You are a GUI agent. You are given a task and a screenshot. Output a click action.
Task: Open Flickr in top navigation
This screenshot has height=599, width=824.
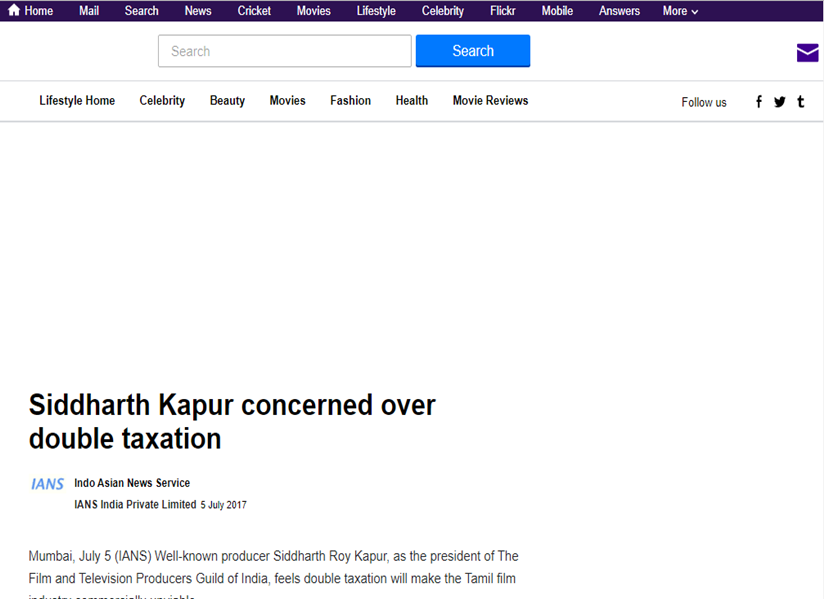pos(502,11)
